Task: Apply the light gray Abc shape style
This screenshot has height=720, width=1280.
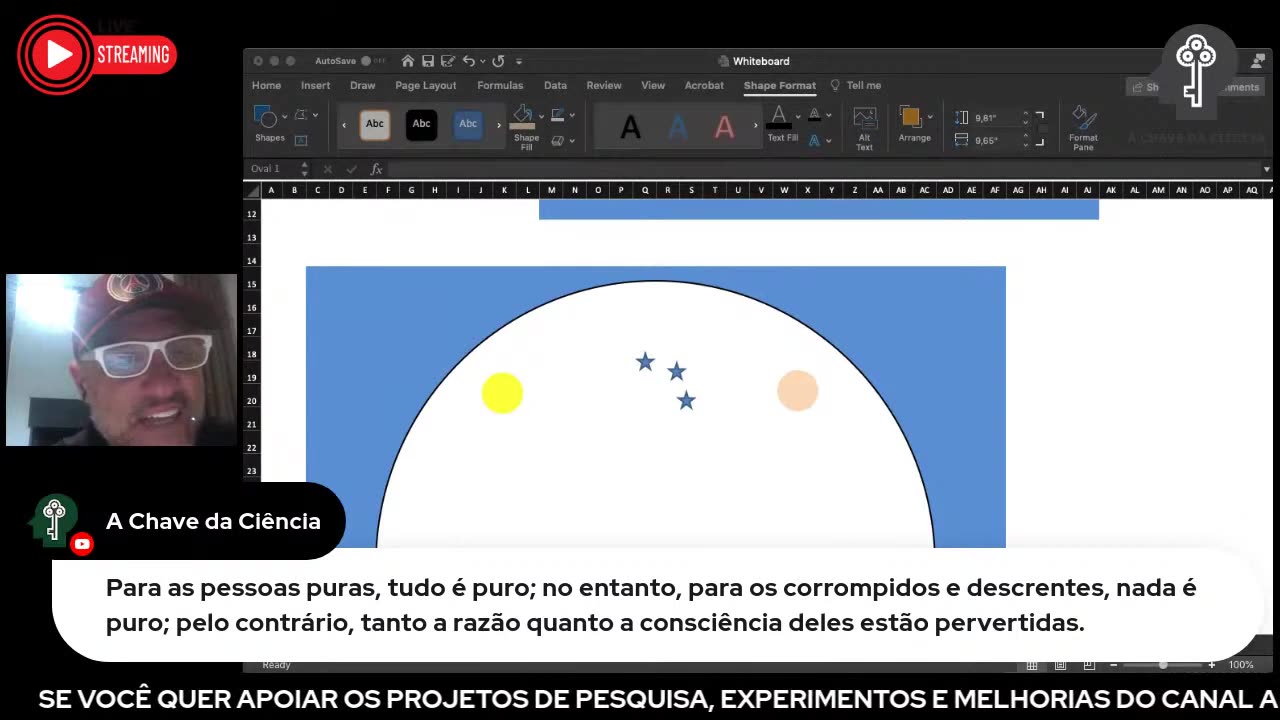Action: coord(375,124)
